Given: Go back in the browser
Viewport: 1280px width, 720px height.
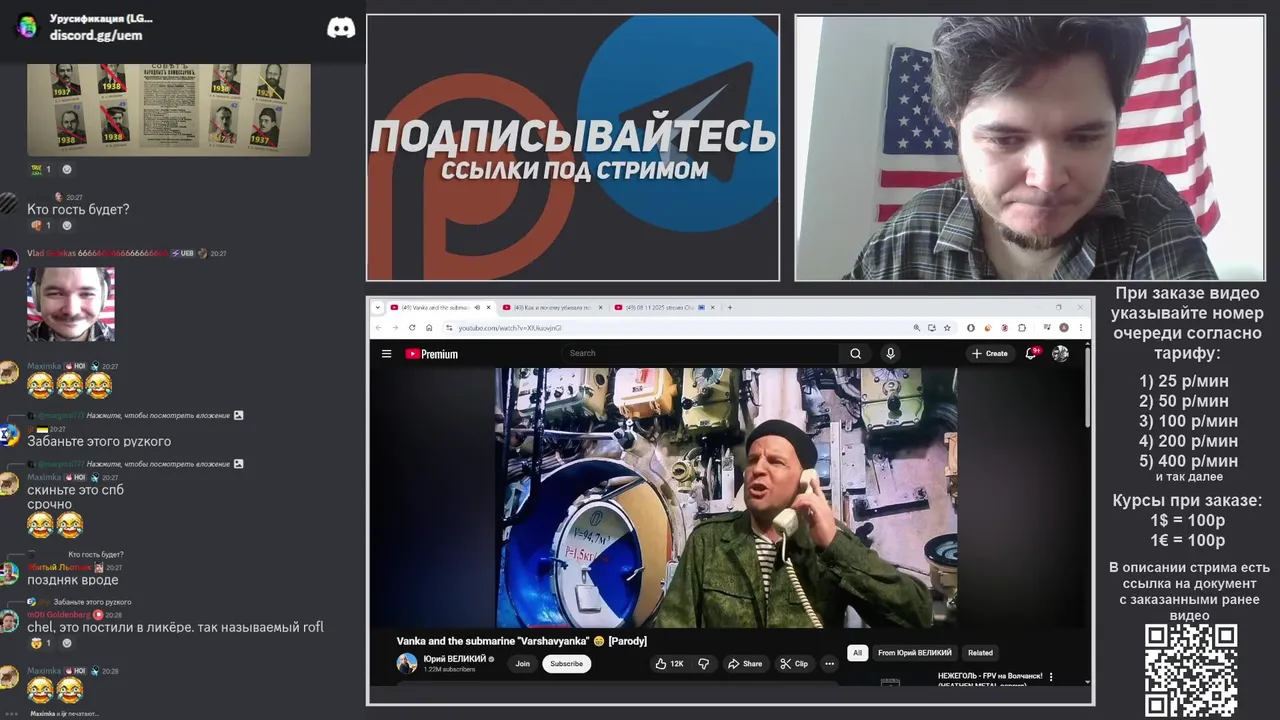Looking at the screenshot, I should (379, 328).
